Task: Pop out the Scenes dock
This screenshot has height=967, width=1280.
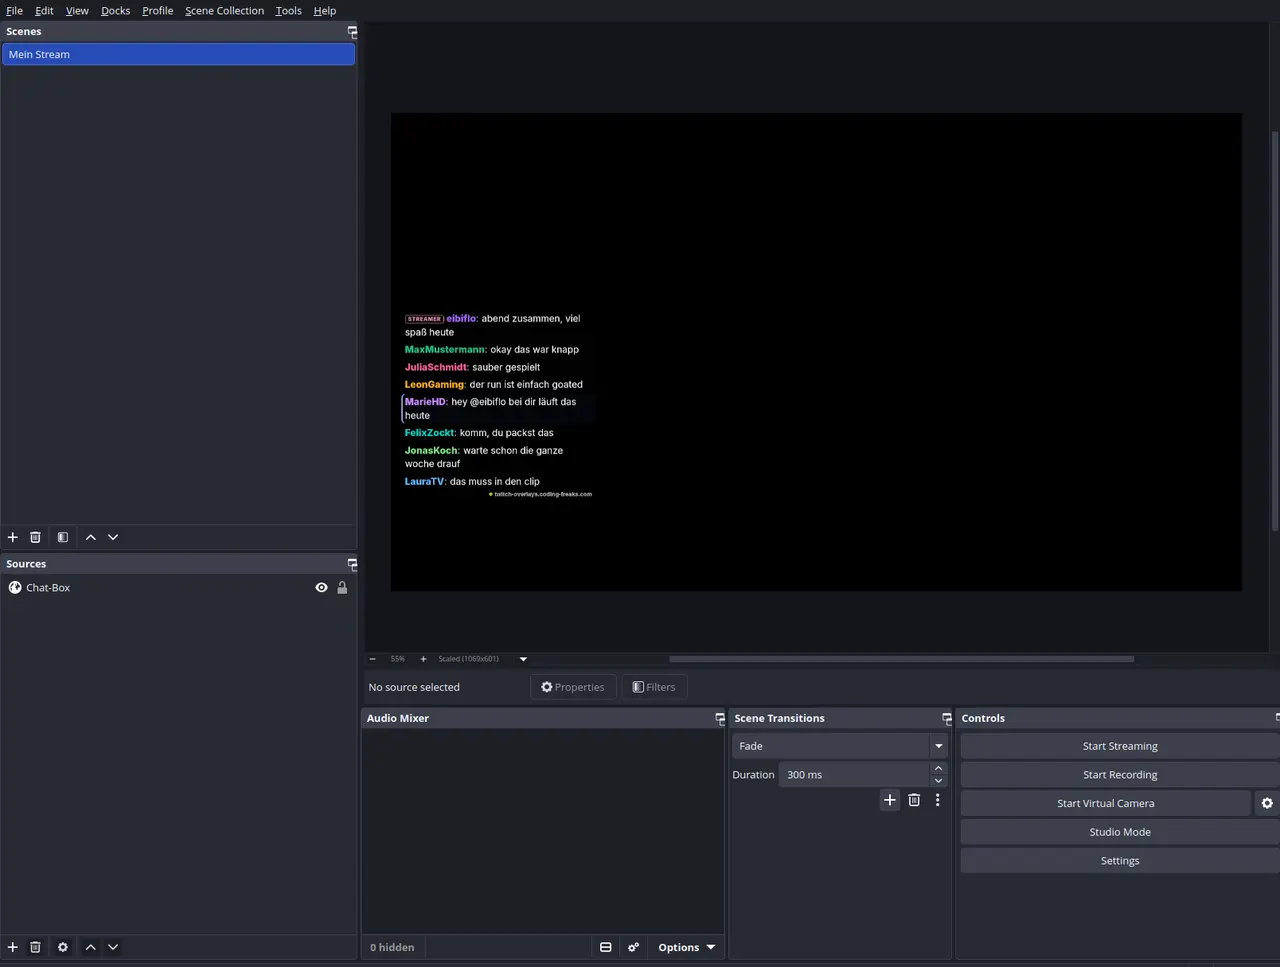Action: [352, 32]
